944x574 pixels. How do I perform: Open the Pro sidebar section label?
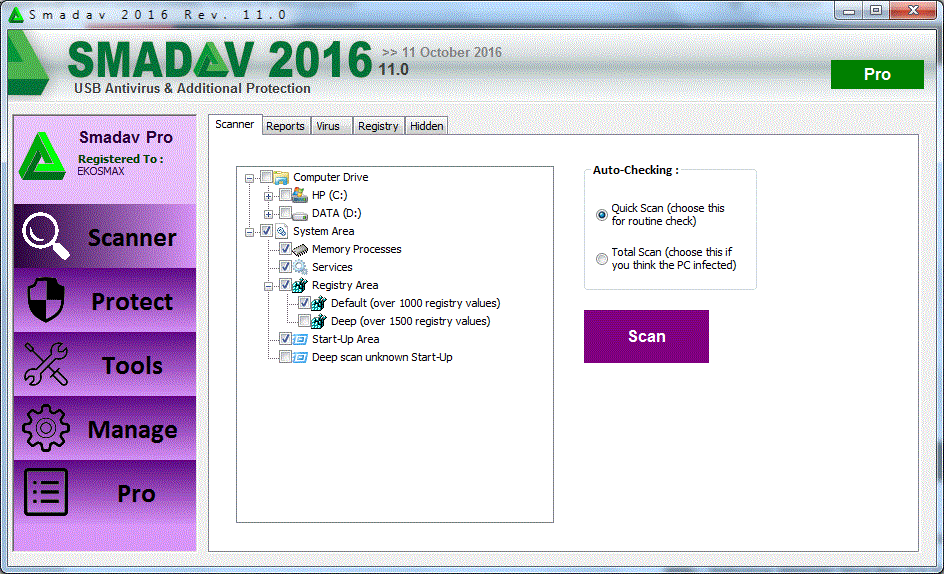click(137, 494)
